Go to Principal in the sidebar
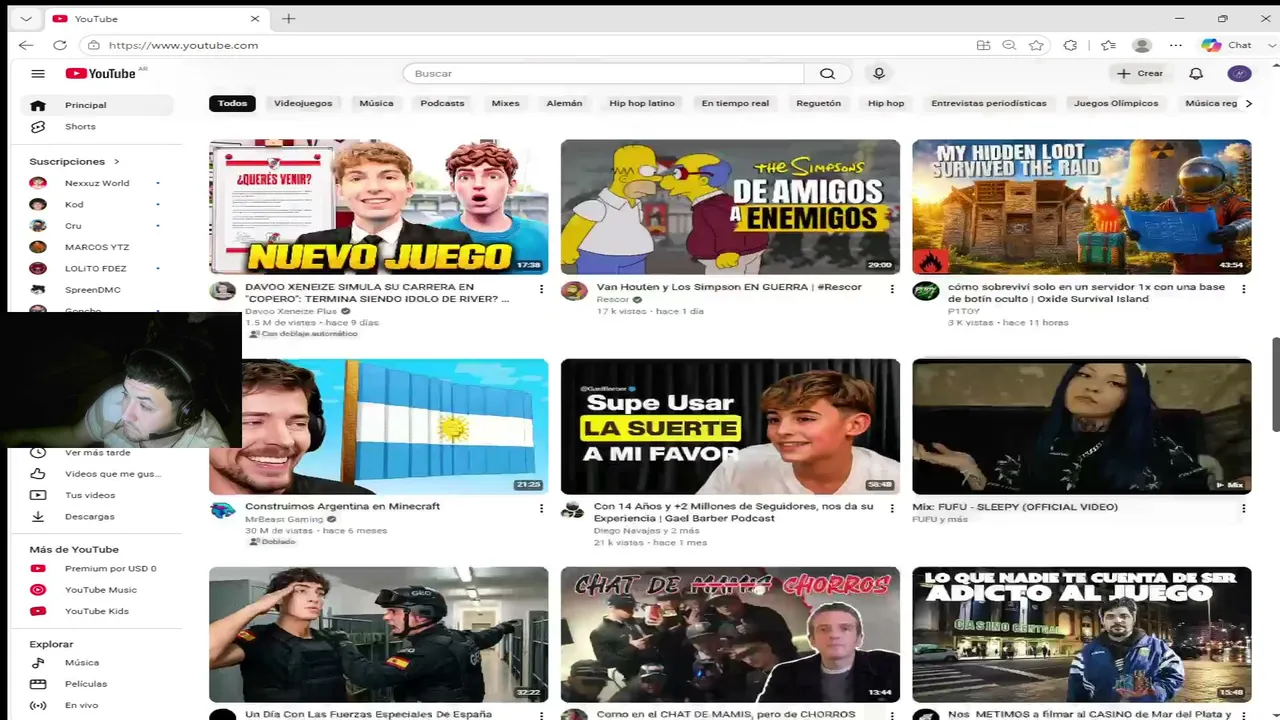This screenshot has width=1280, height=720. (x=96, y=105)
